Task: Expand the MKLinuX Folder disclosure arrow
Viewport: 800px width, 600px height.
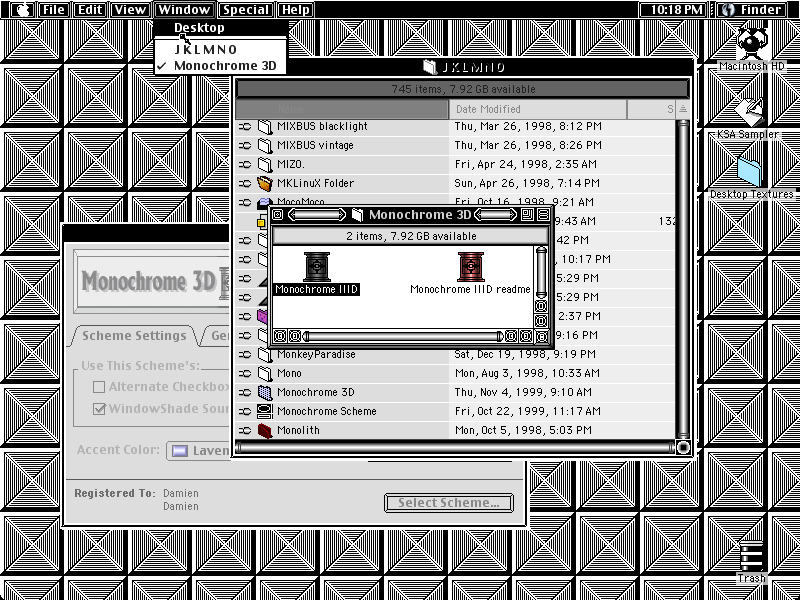Action: coord(245,184)
